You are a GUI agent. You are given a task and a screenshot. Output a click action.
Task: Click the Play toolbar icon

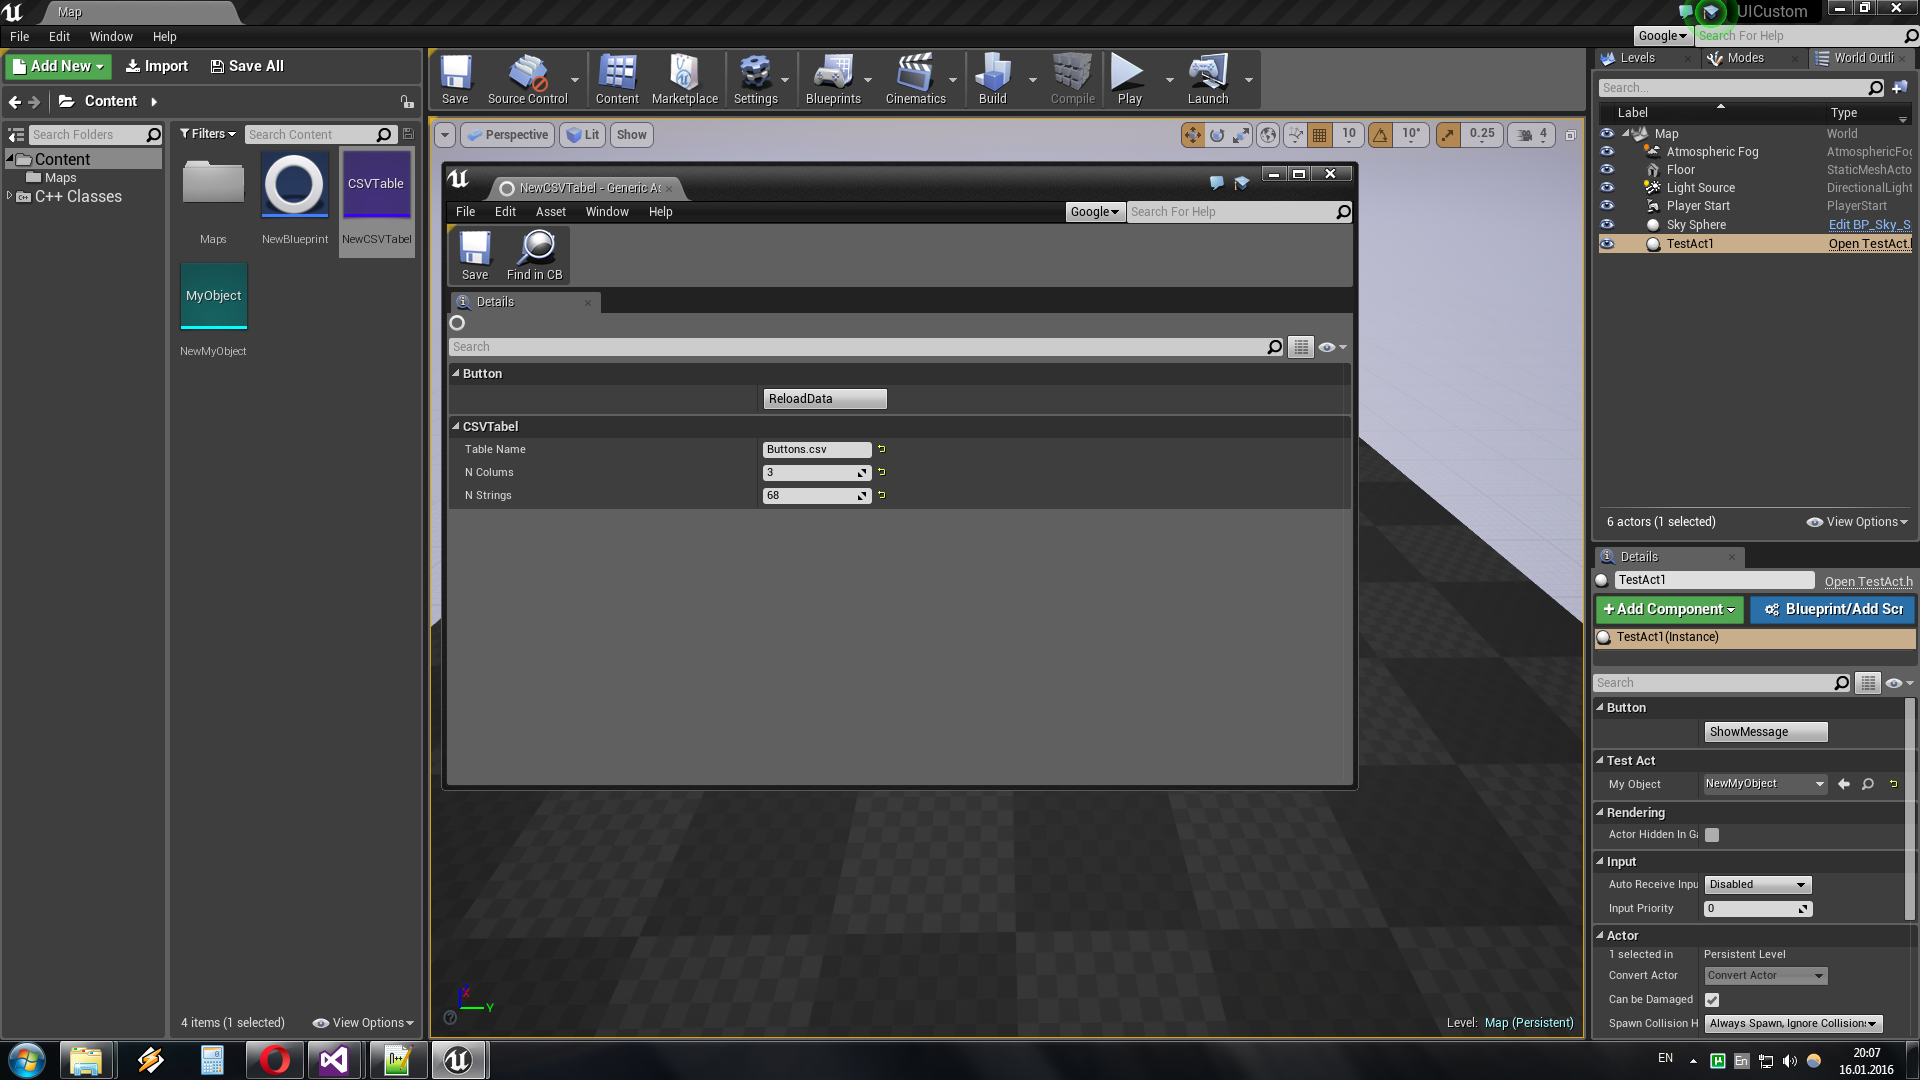(x=1129, y=80)
